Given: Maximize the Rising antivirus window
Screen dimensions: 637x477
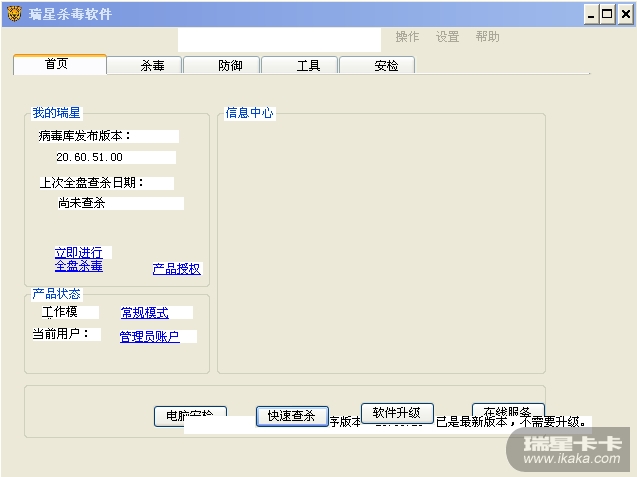Looking at the screenshot, I should (x=607, y=13).
